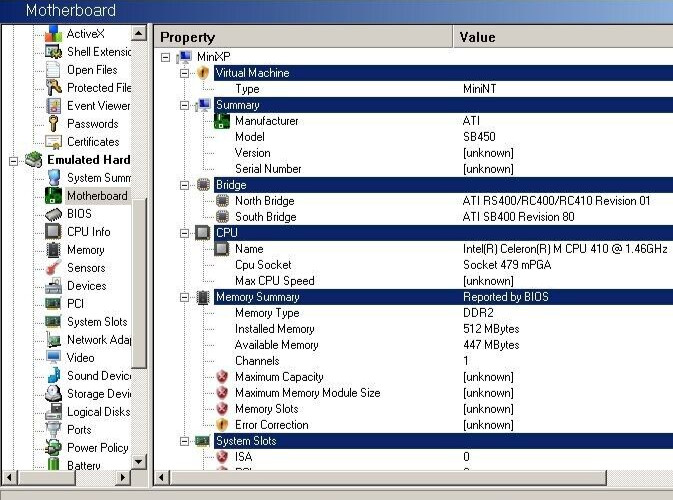Image resolution: width=673 pixels, height=500 pixels.
Task: Click the property list left scroll arrow
Action: pyautogui.click(x=161, y=478)
